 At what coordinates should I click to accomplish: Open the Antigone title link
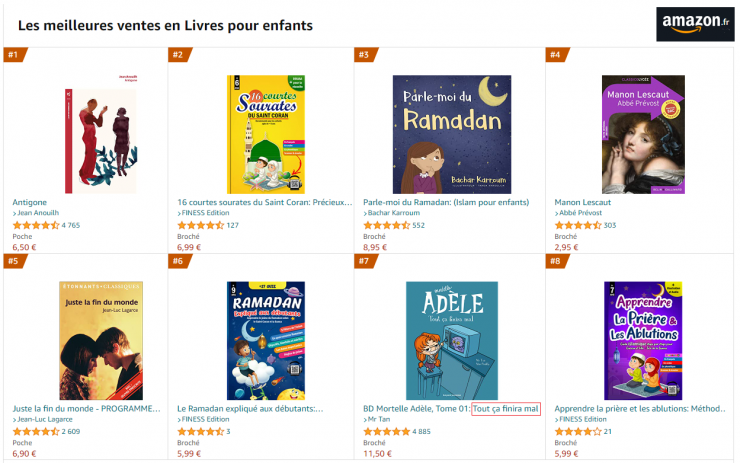pos(30,201)
